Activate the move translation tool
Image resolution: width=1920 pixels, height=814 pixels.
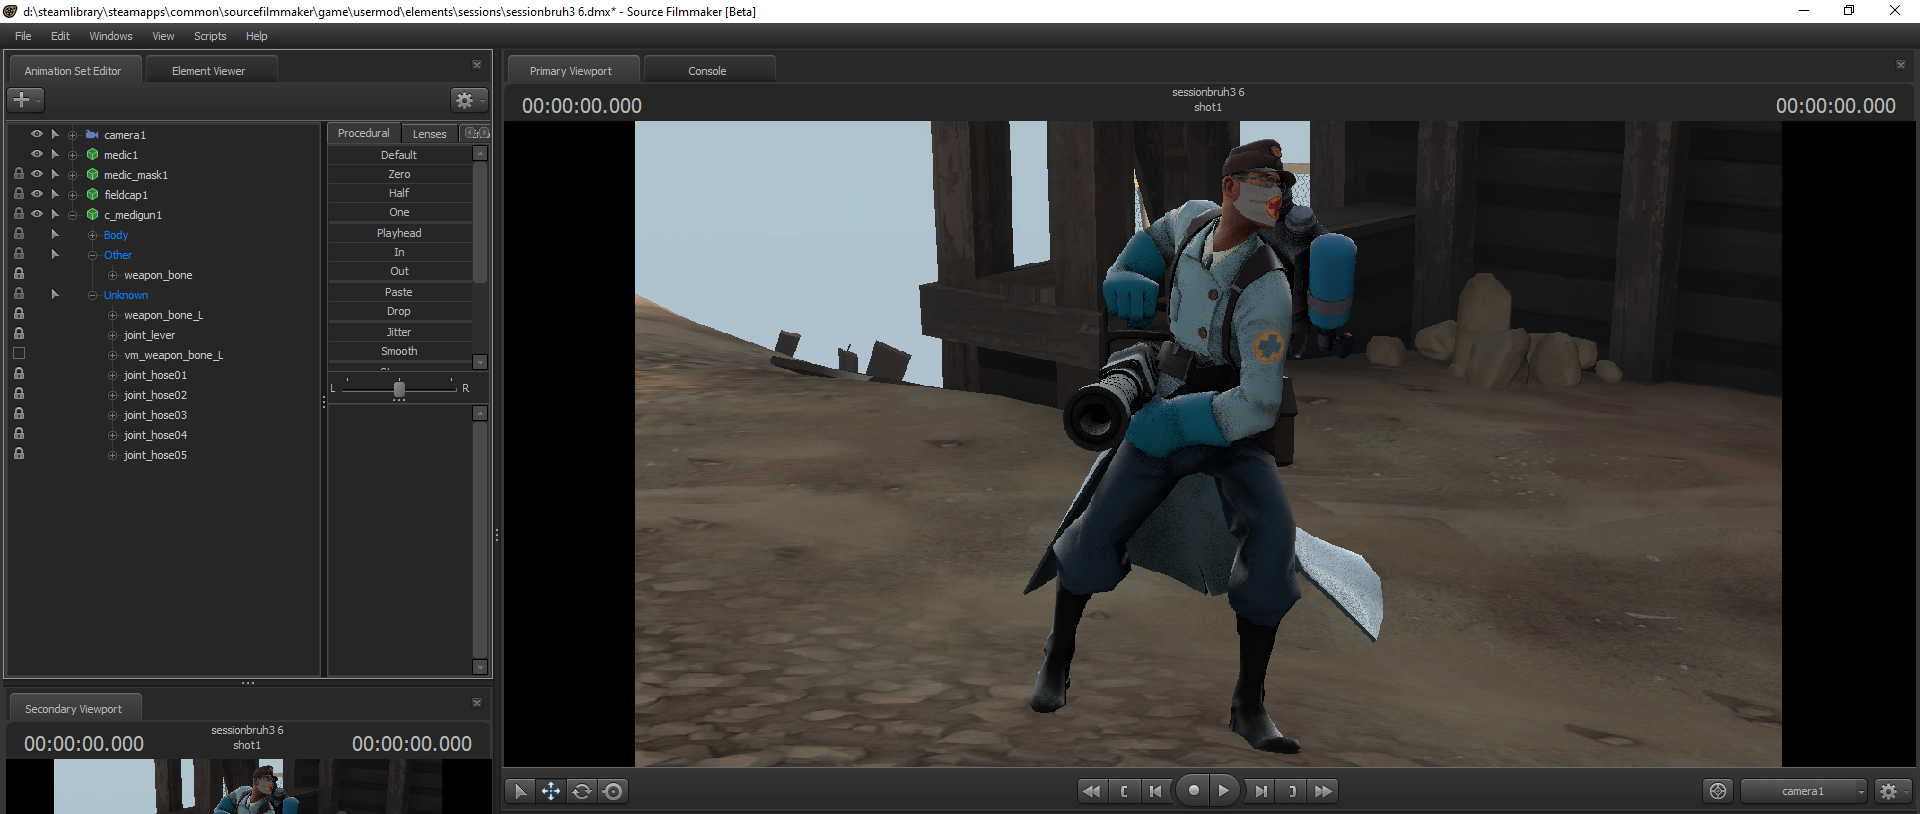pos(551,791)
